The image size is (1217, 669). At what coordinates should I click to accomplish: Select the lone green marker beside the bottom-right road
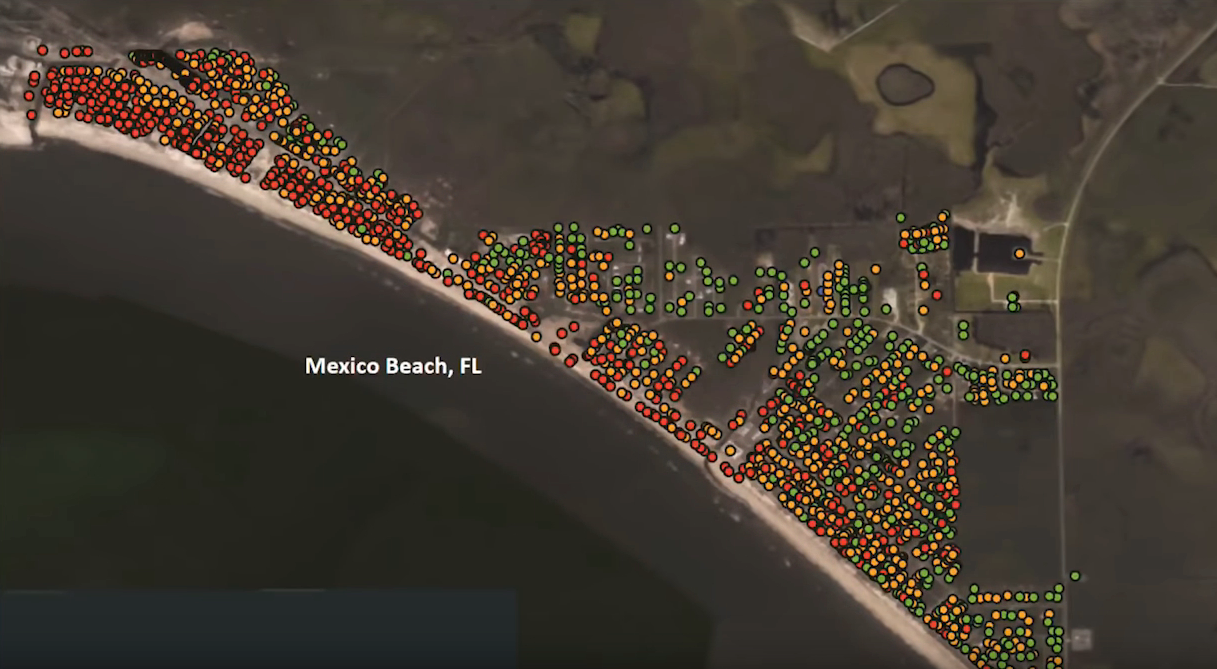tap(1075, 576)
